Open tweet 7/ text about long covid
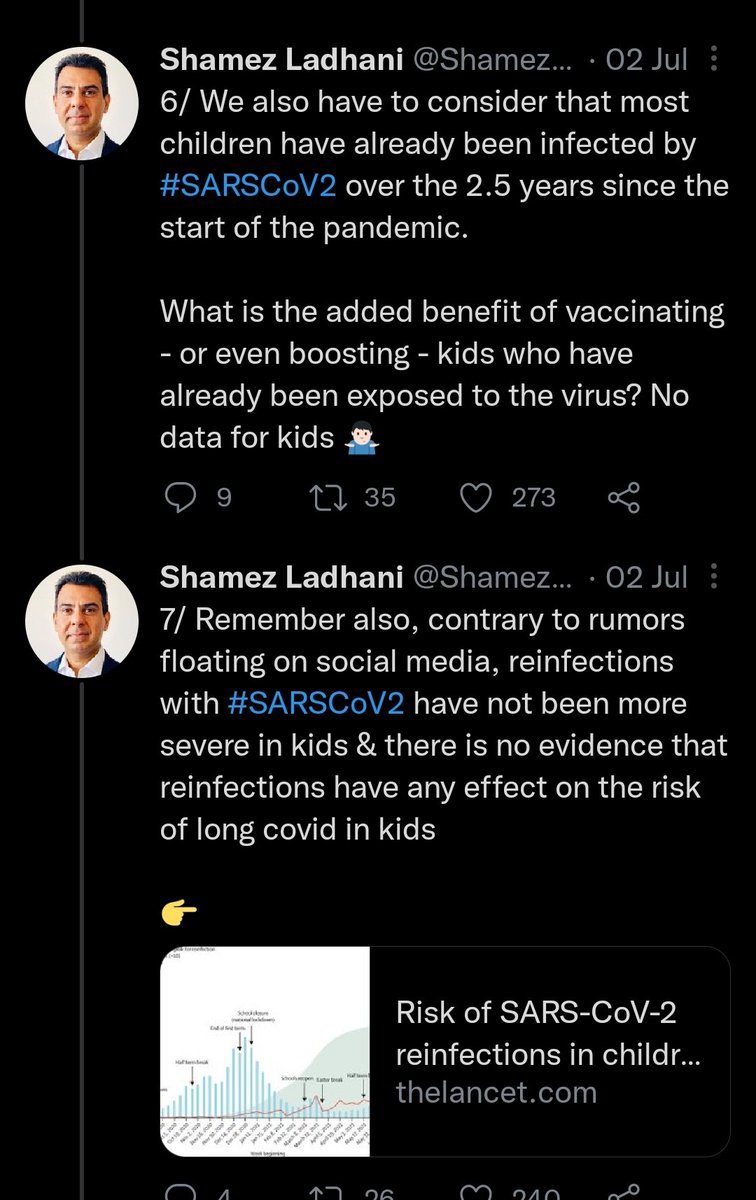756x1200 pixels. (431, 724)
